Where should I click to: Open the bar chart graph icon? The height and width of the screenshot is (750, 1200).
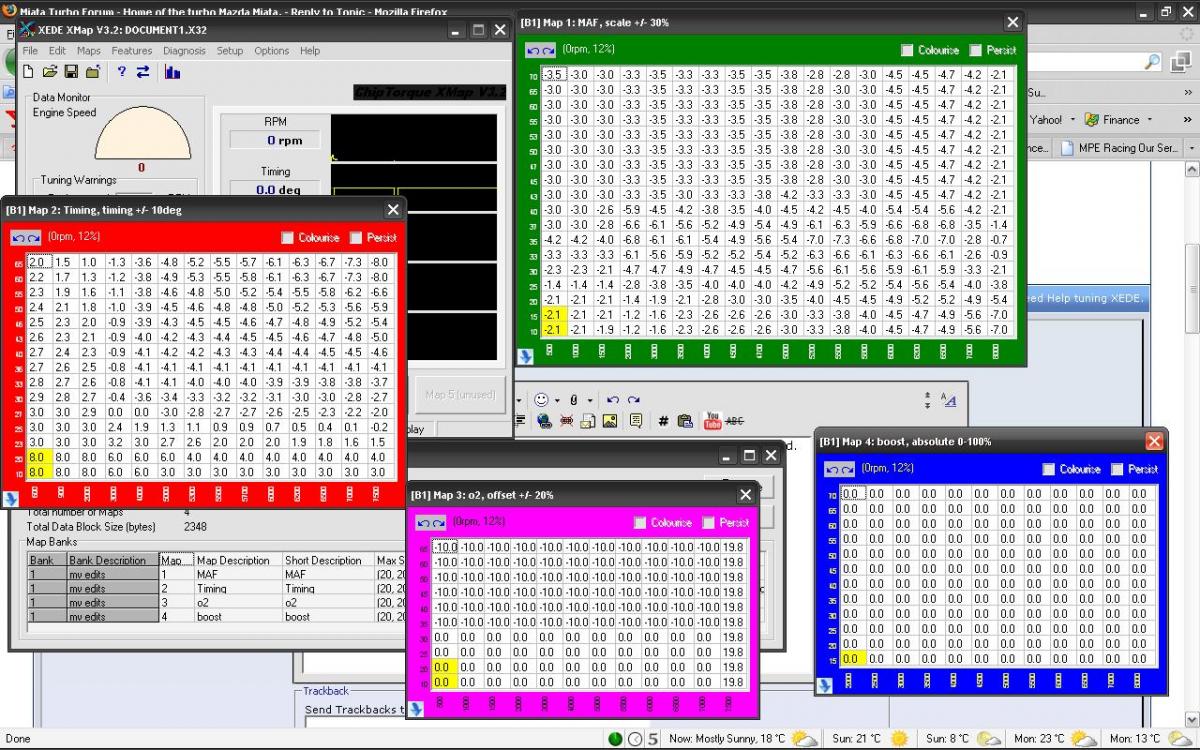pyautogui.click(x=173, y=72)
